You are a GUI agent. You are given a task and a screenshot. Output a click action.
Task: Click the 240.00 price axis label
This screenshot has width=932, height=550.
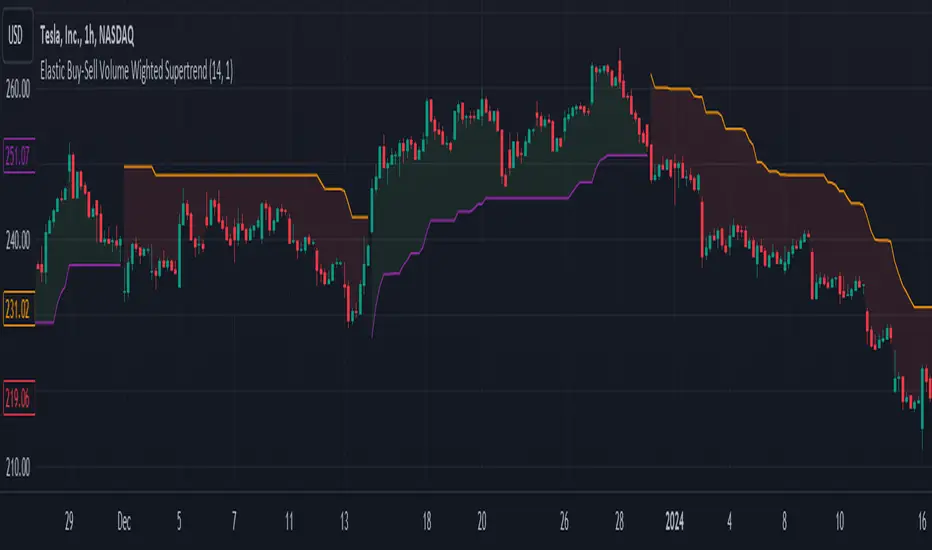pos(19,240)
